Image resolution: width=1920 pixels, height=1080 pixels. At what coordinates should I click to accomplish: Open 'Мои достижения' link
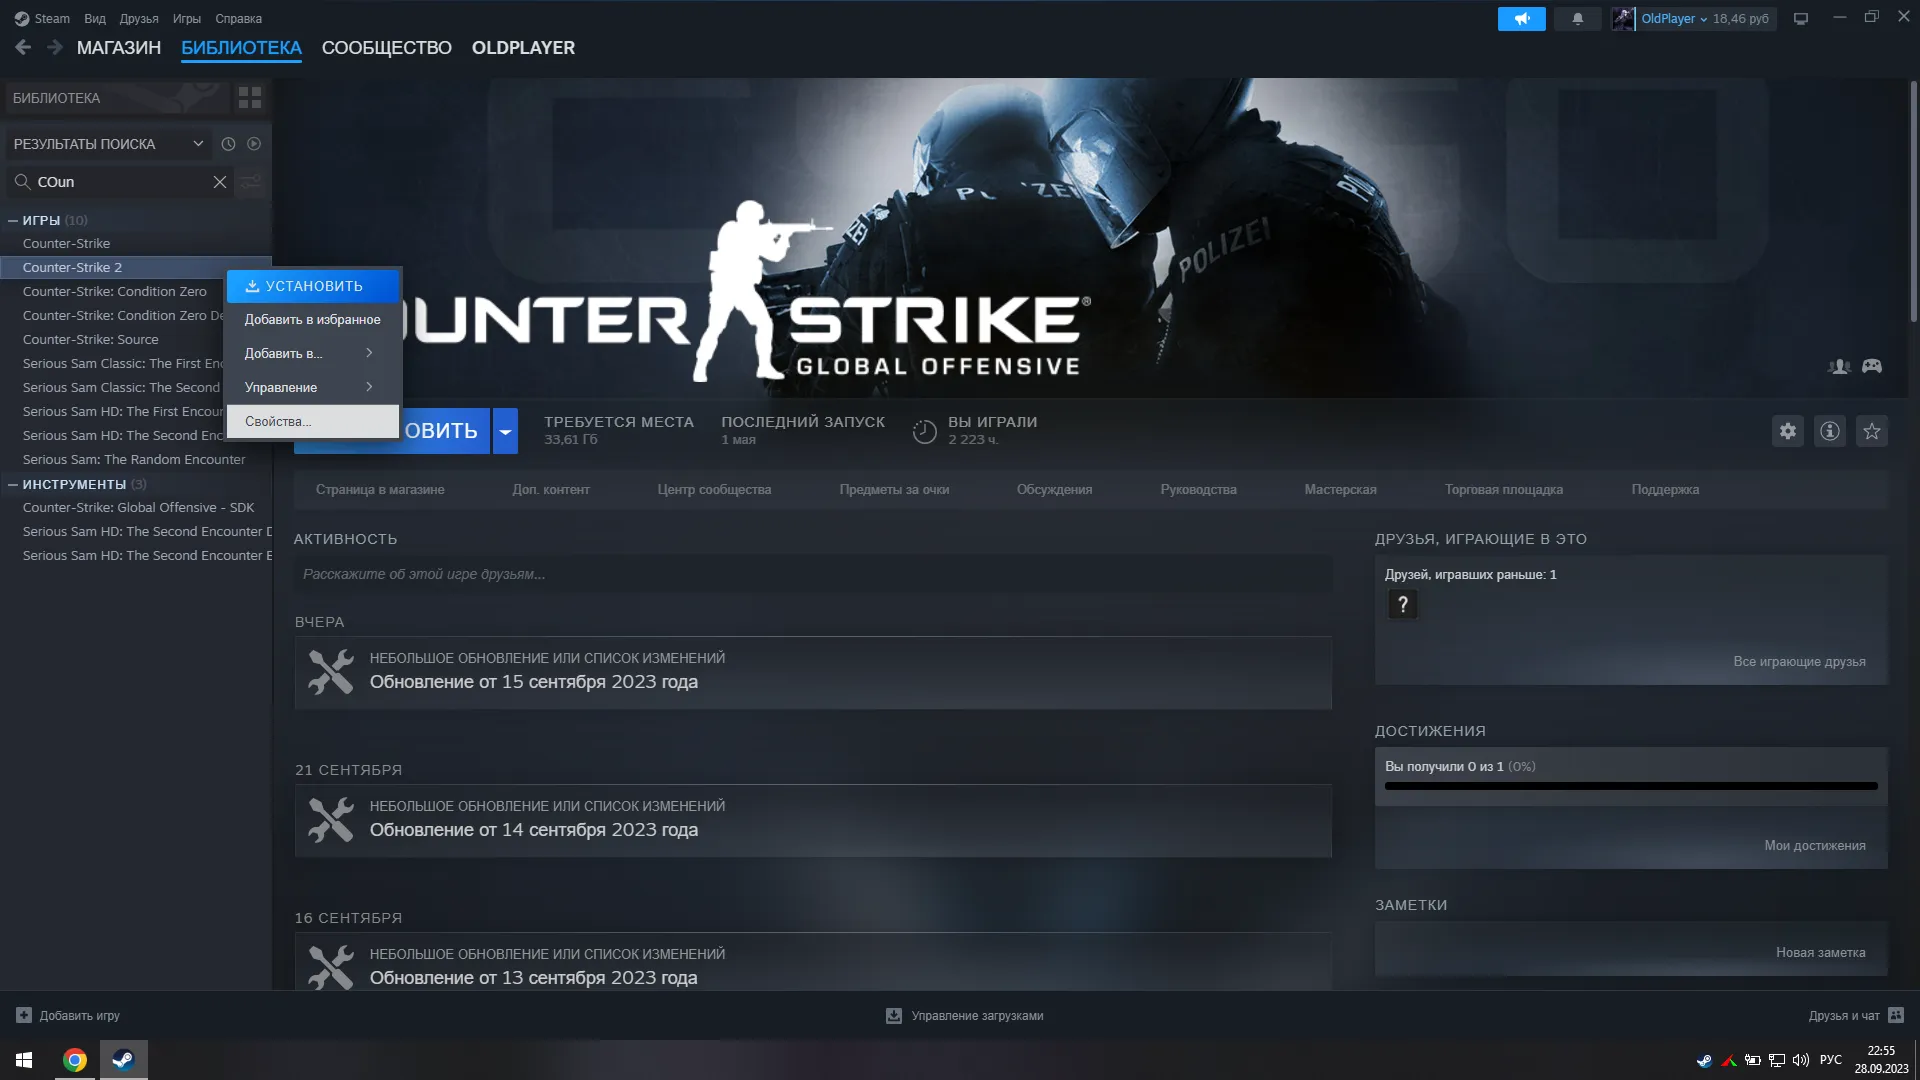pyautogui.click(x=1814, y=846)
